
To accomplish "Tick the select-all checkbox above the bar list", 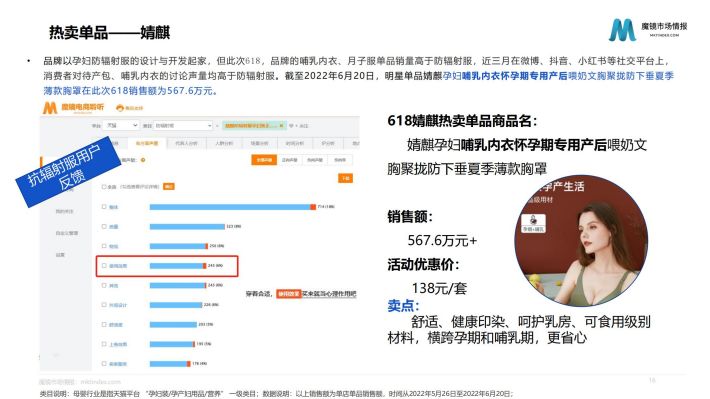I will pyautogui.click(x=104, y=187).
